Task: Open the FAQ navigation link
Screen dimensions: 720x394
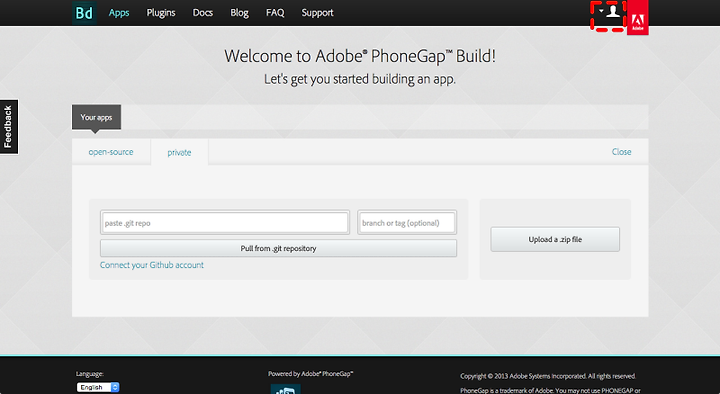Action: (275, 13)
